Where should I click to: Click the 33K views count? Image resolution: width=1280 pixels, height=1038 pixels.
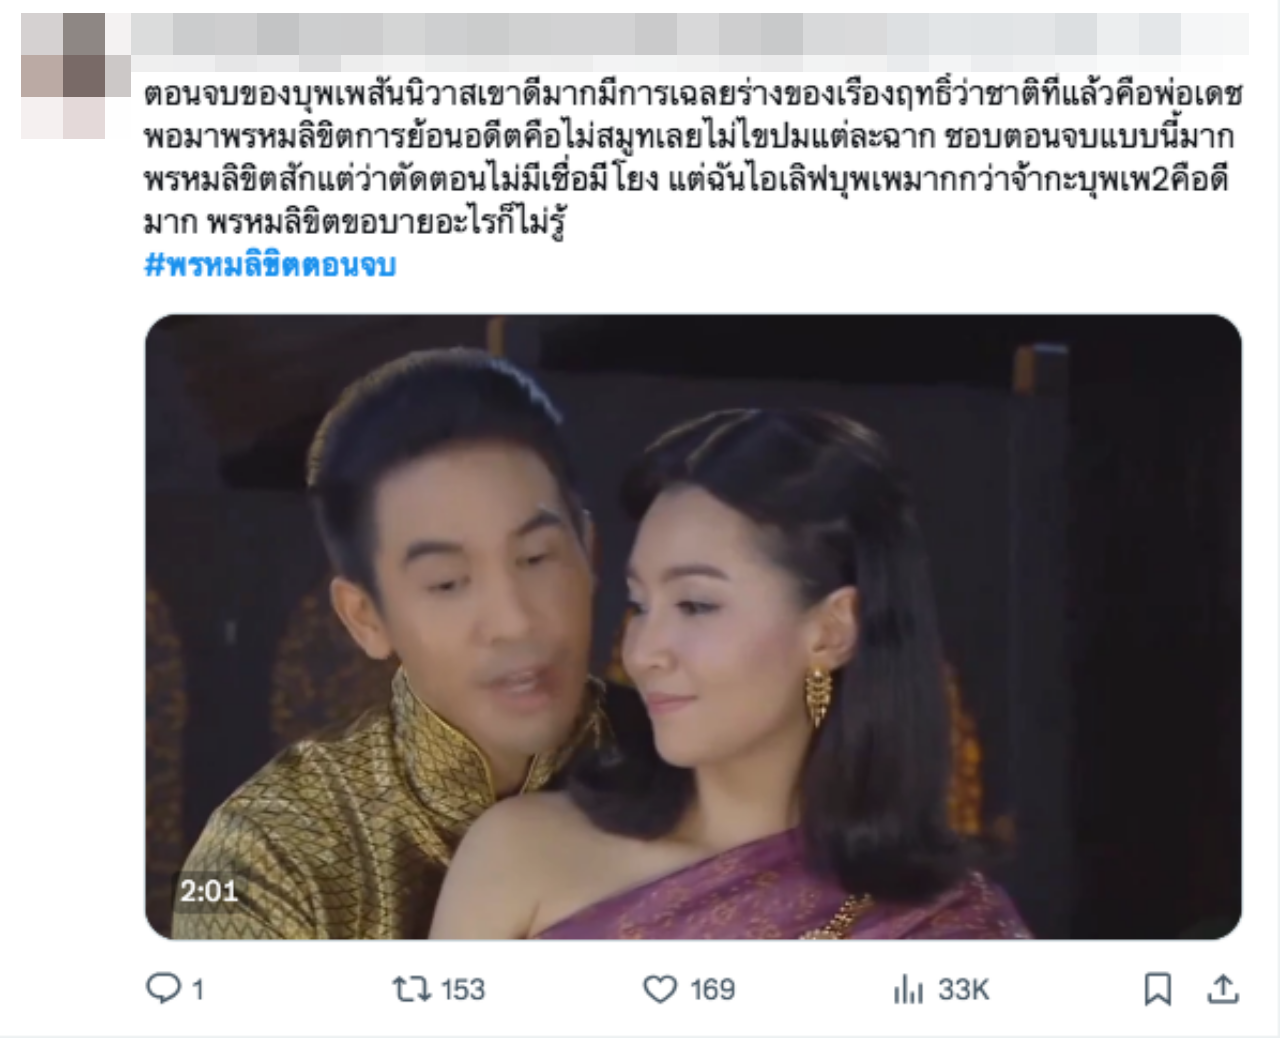(964, 989)
